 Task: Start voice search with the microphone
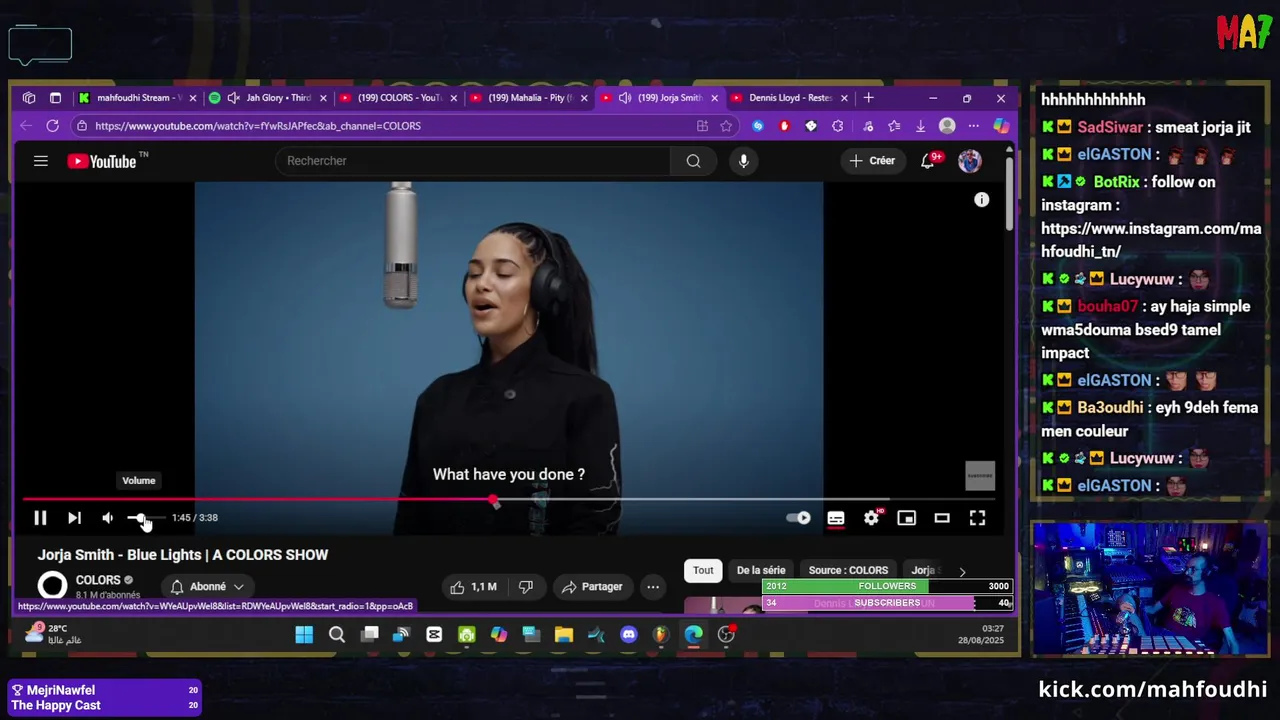[x=743, y=161]
